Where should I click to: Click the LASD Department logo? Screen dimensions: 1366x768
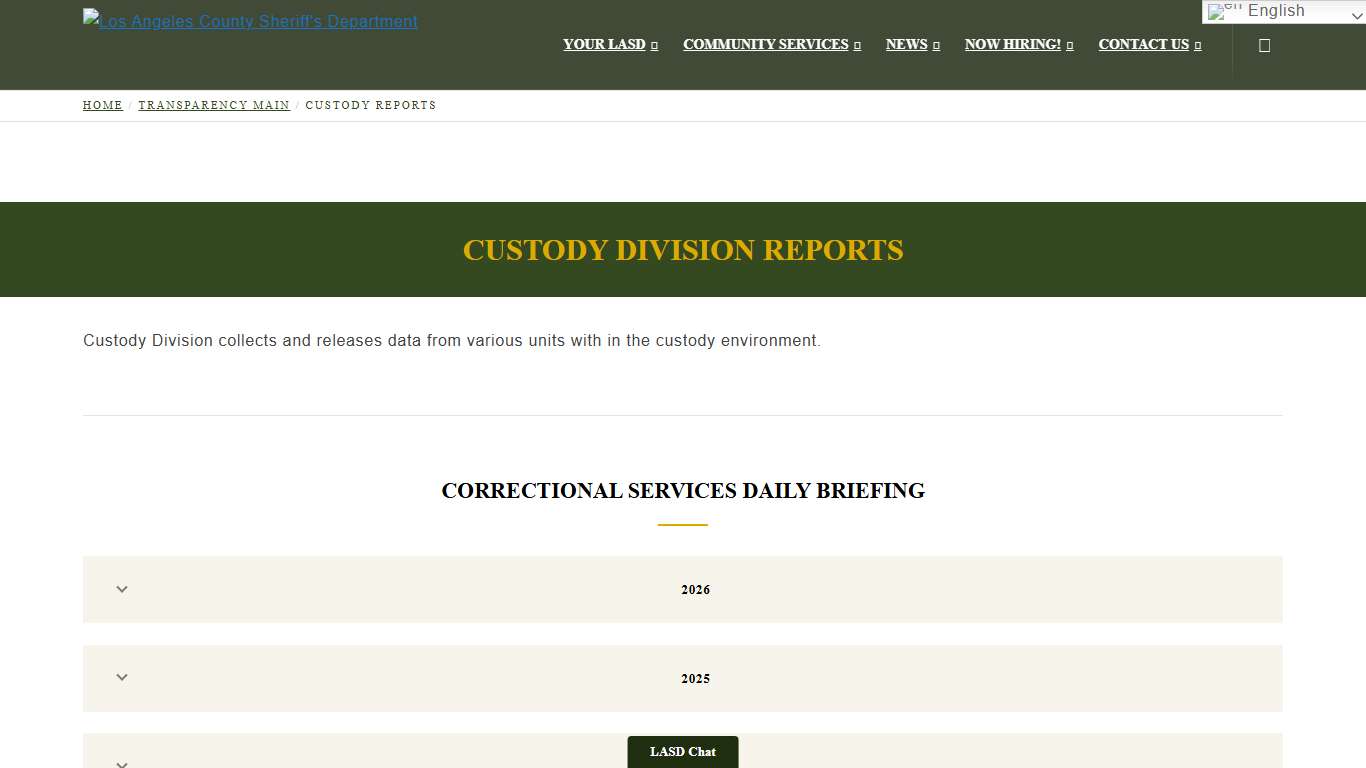[249, 20]
